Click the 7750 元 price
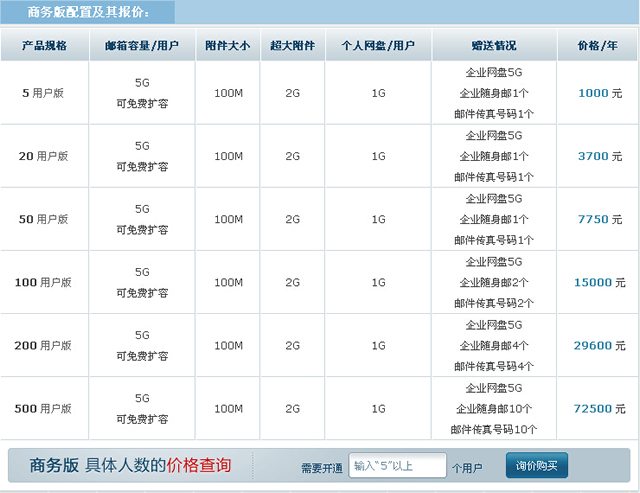The image size is (640, 493). (600, 220)
